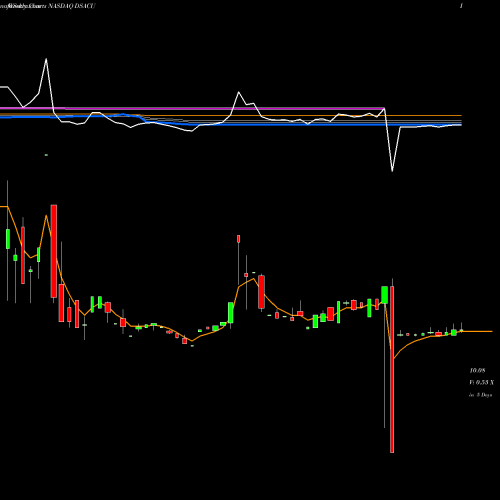Image resolution: width=500 pixels, height=500 pixels.
Task: Click the 'in 5 Days' label
Action: click(481, 395)
